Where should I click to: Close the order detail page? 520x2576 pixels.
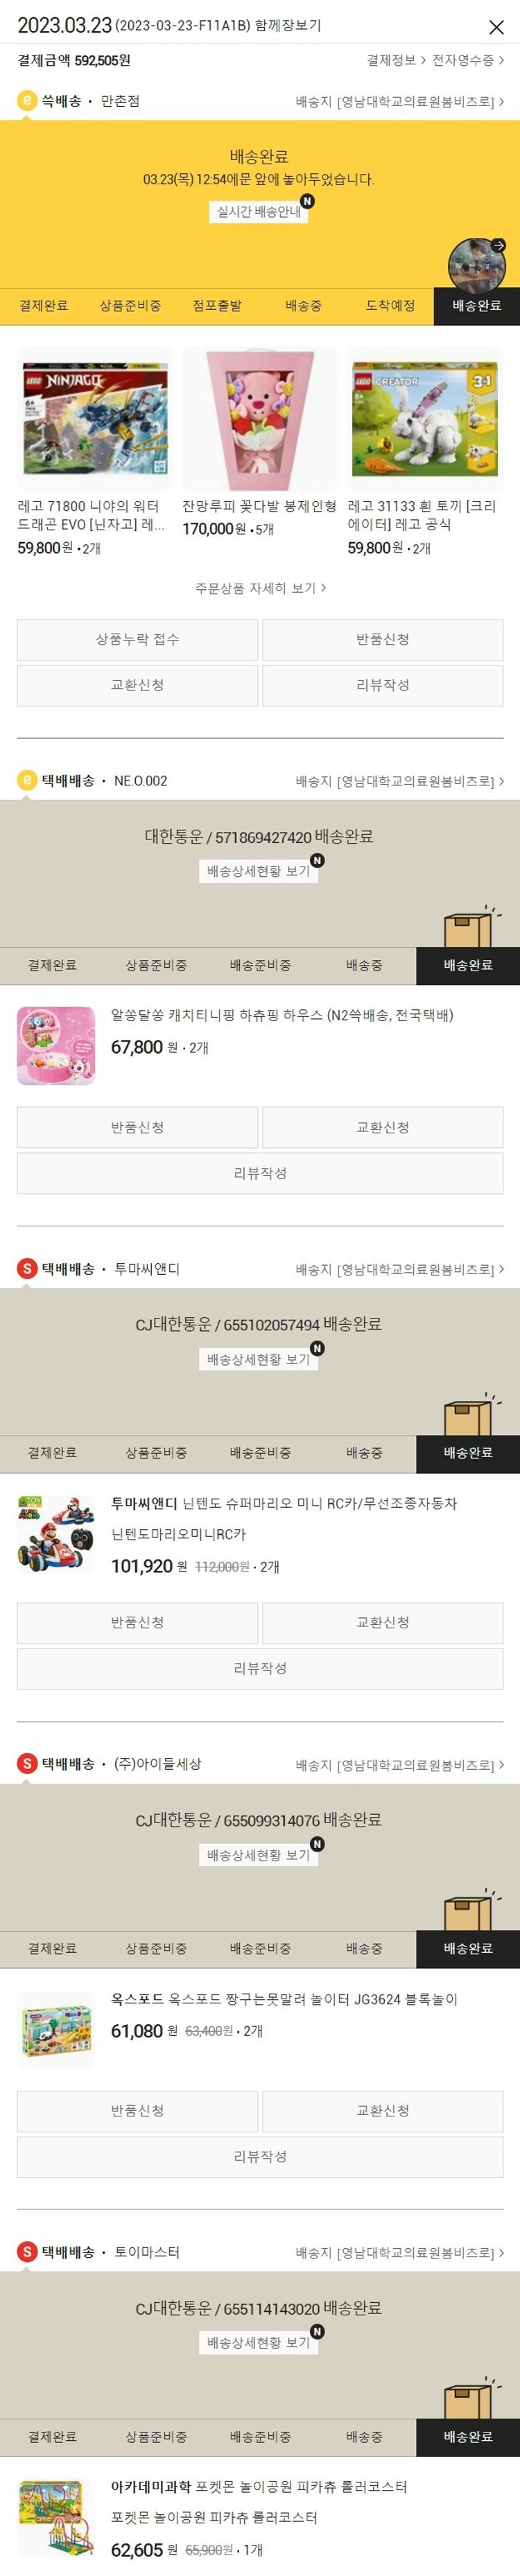click(x=496, y=27)
